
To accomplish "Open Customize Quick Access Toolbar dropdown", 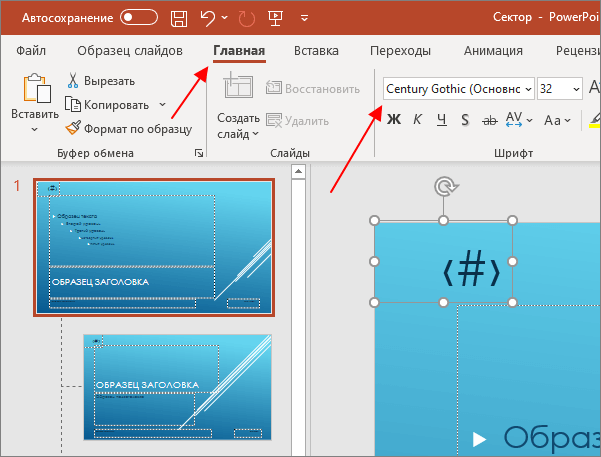I will 304,18.
